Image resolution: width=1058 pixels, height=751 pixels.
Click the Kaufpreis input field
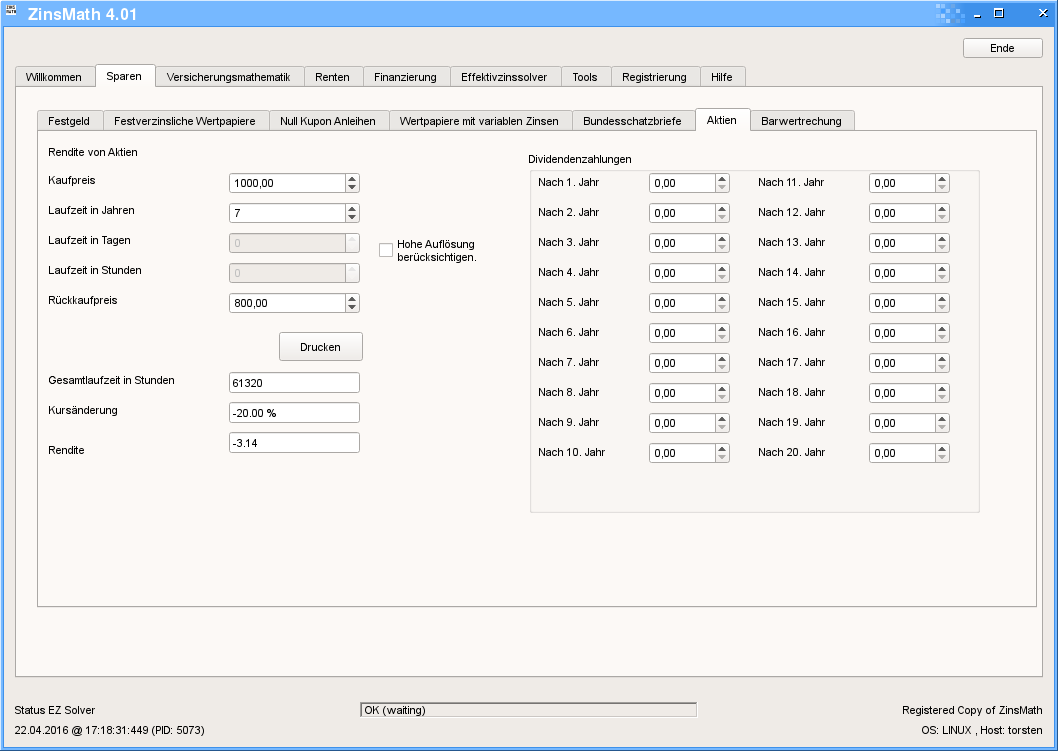point(286,183)
